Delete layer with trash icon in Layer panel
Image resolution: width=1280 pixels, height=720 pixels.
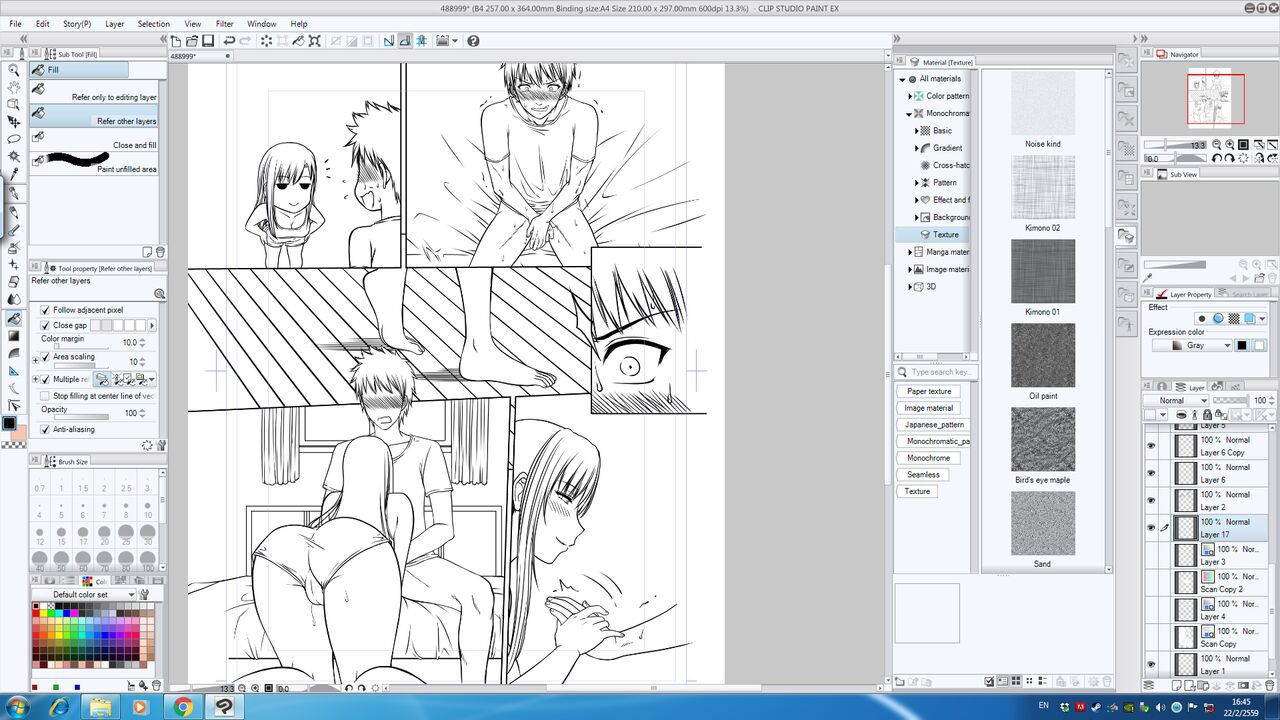[1270, 685]
